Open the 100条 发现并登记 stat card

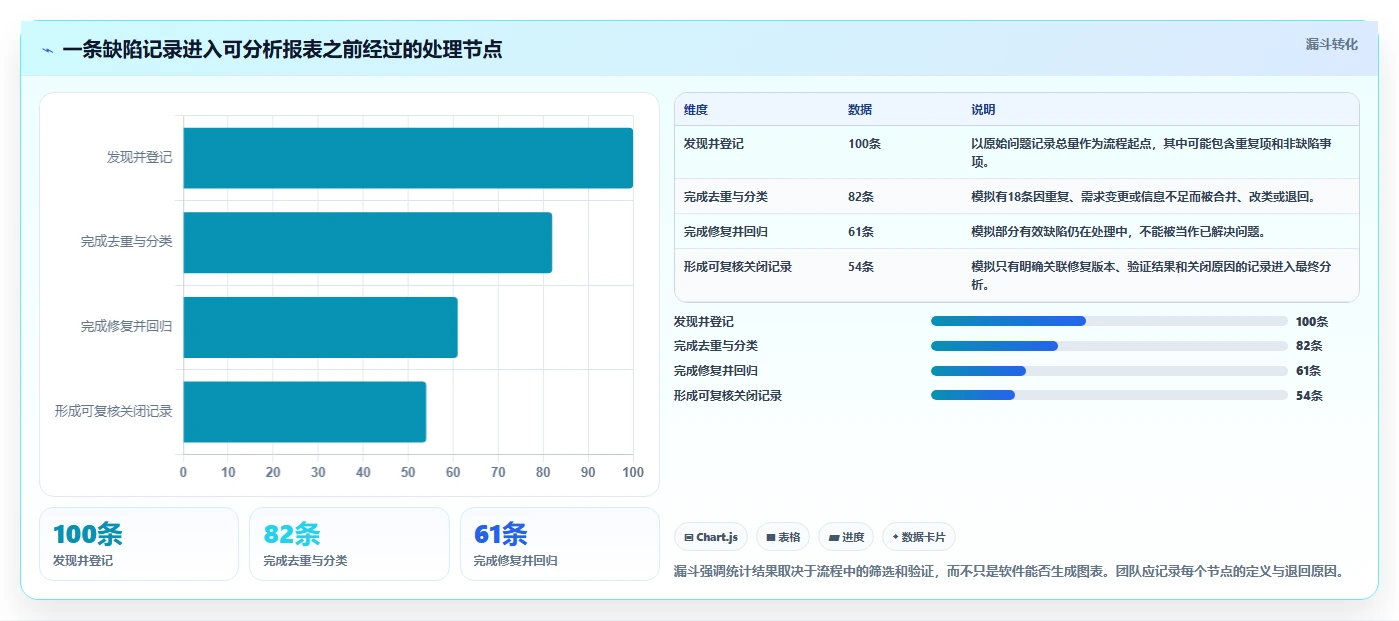coord(139,544)
